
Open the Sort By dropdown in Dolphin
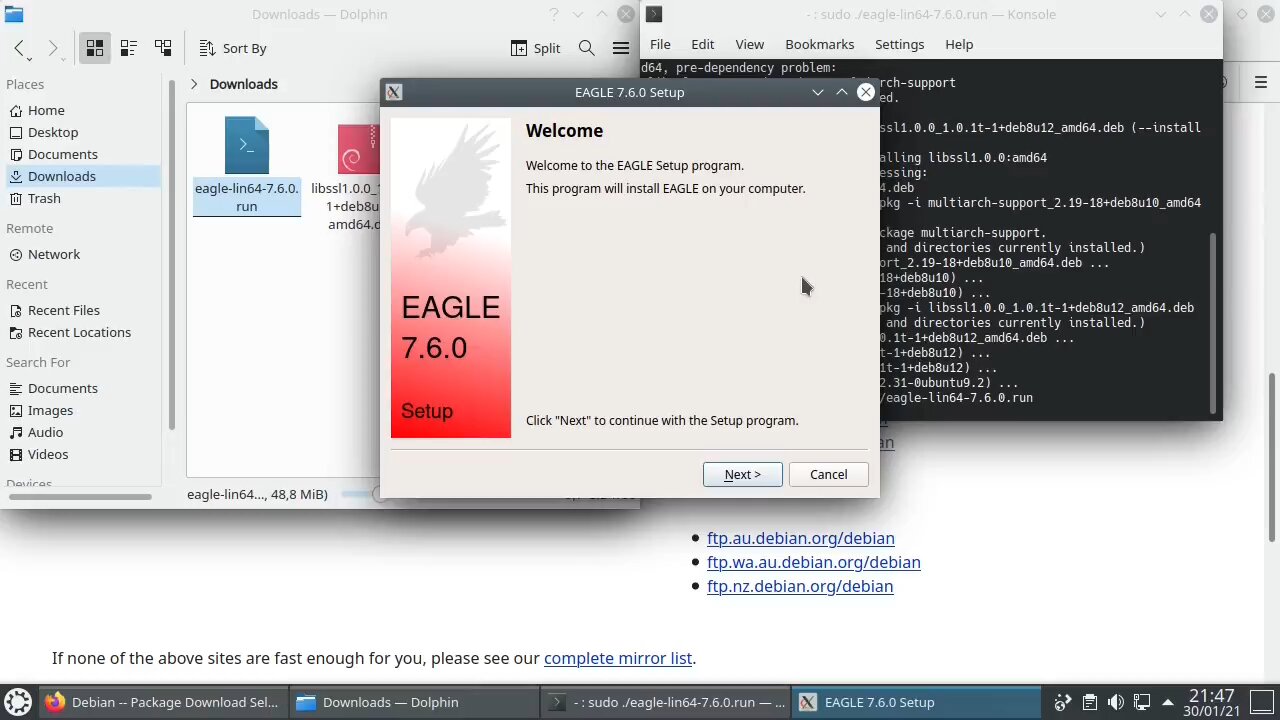(232, 48)
